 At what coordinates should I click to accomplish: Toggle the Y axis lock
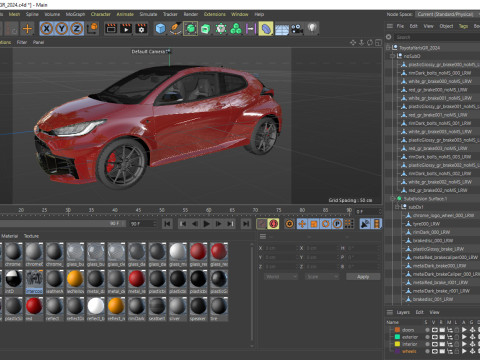(62, 29)
